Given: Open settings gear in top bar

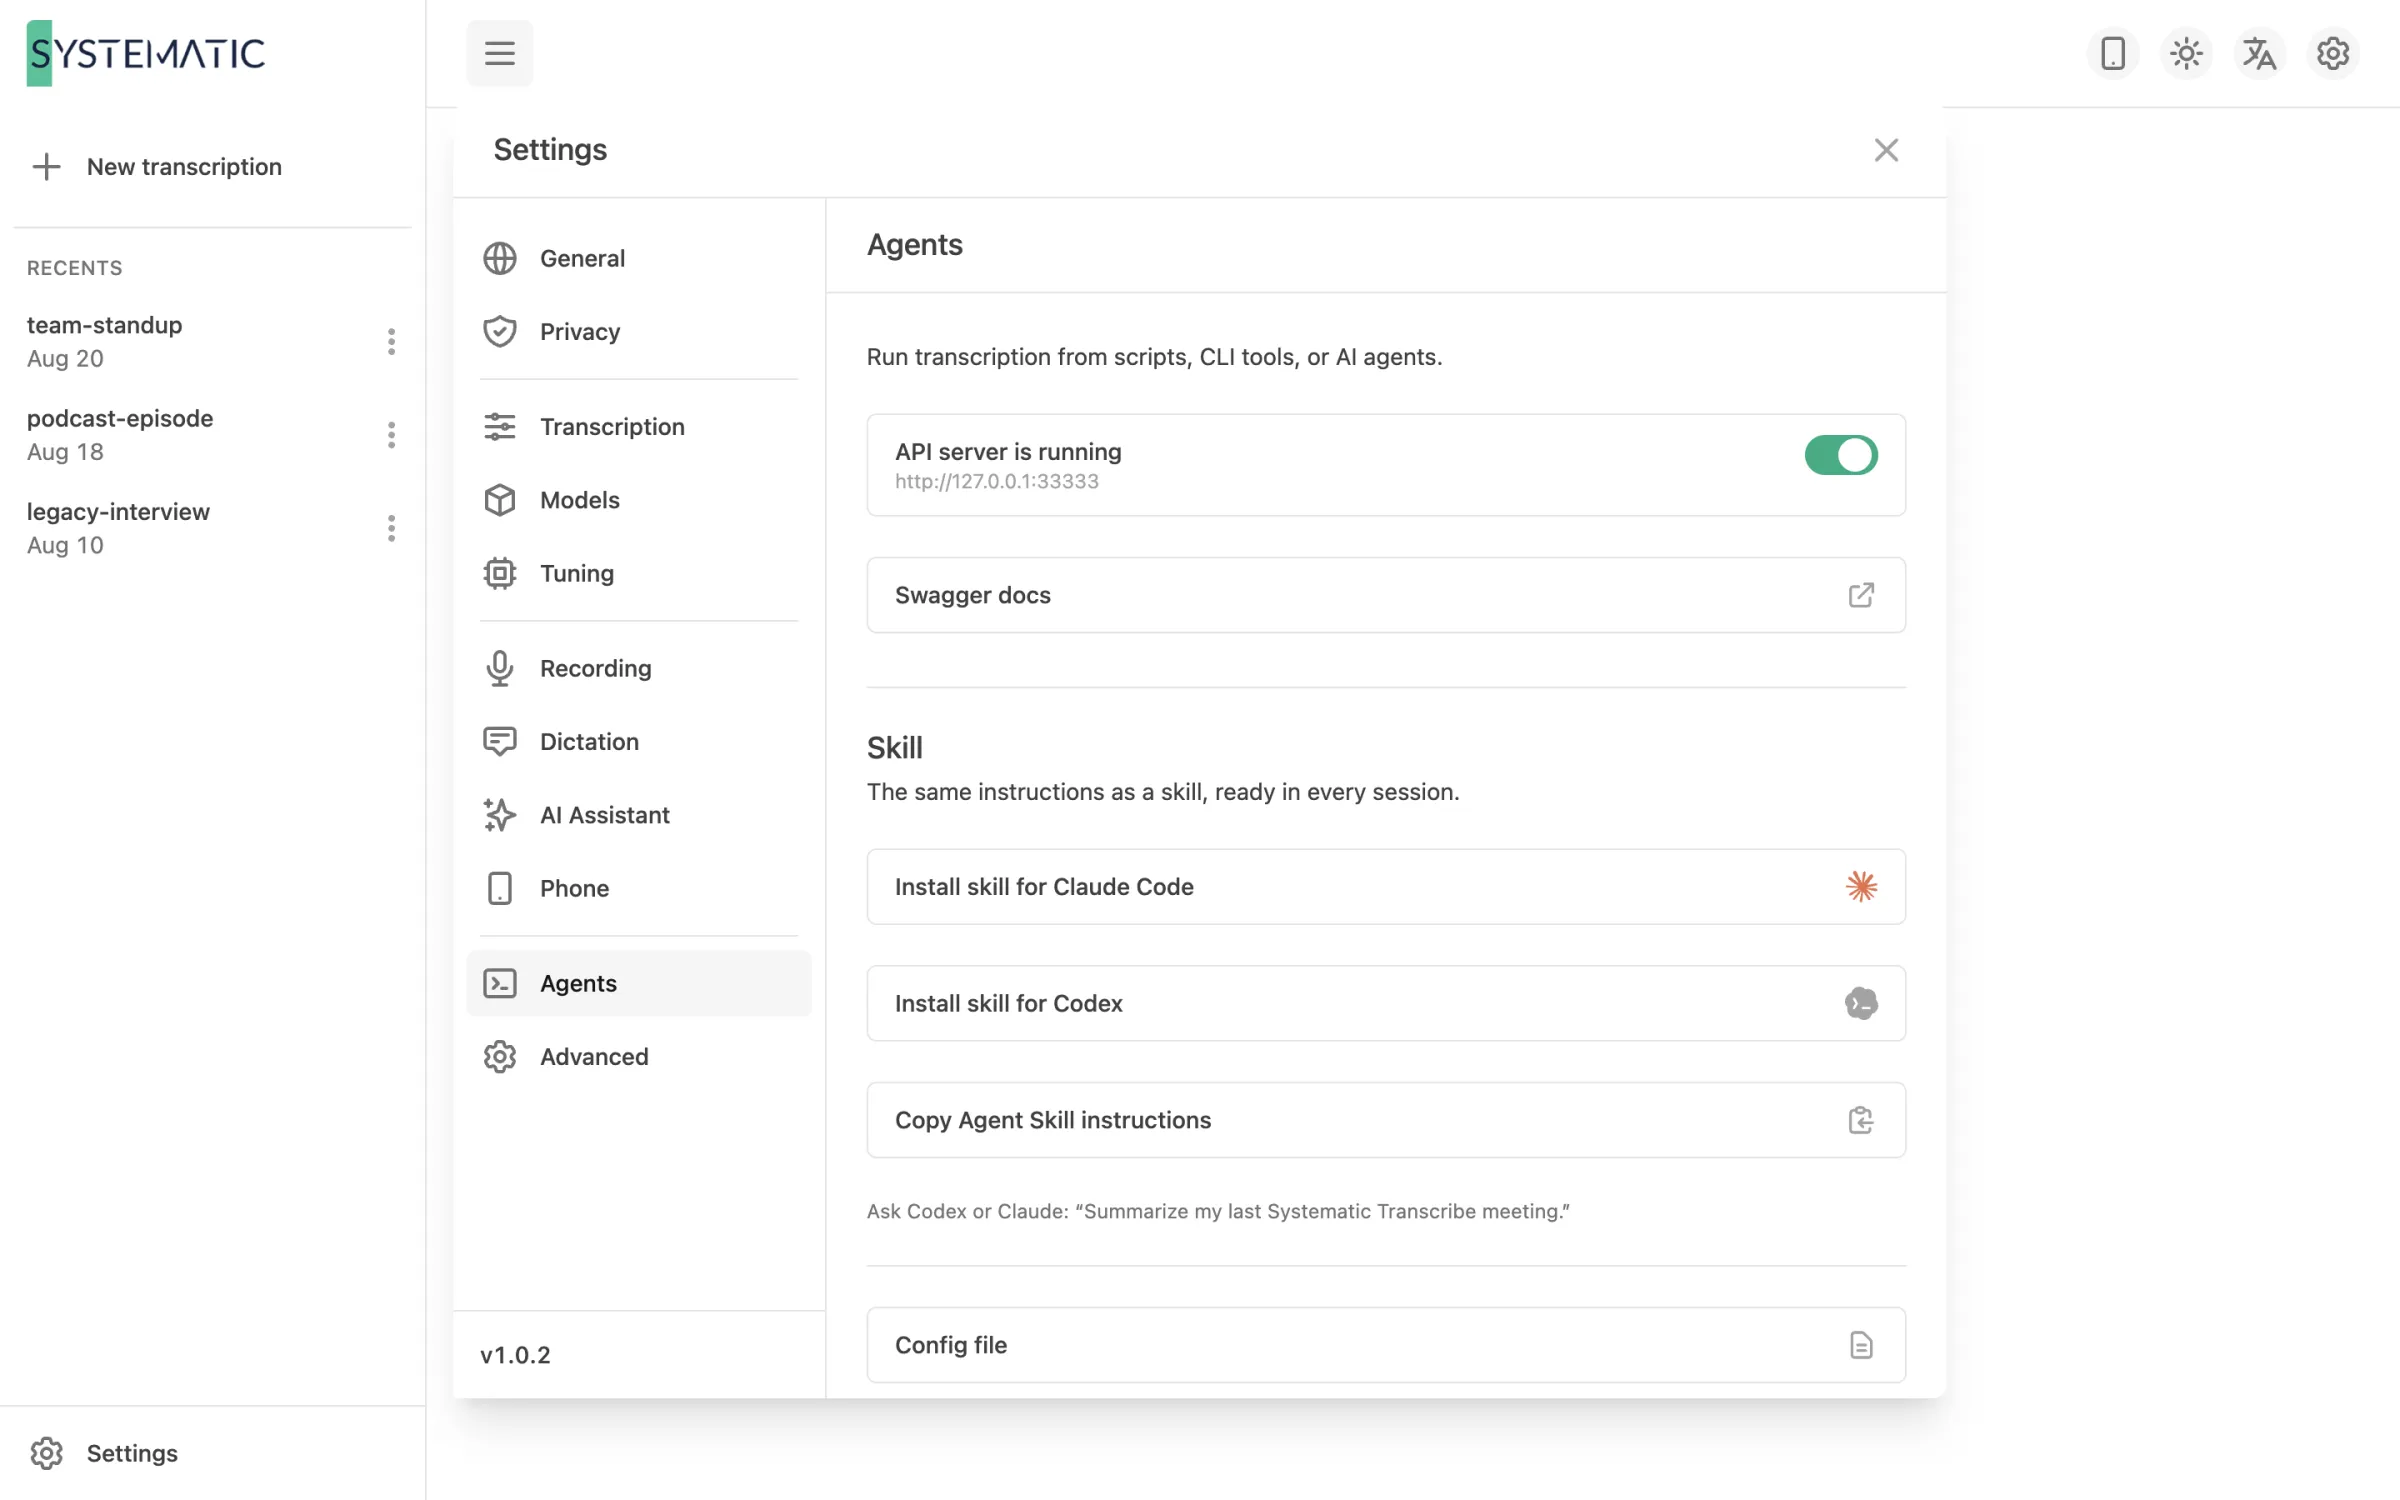Looking at the screenshot, I should [2332, 53].
